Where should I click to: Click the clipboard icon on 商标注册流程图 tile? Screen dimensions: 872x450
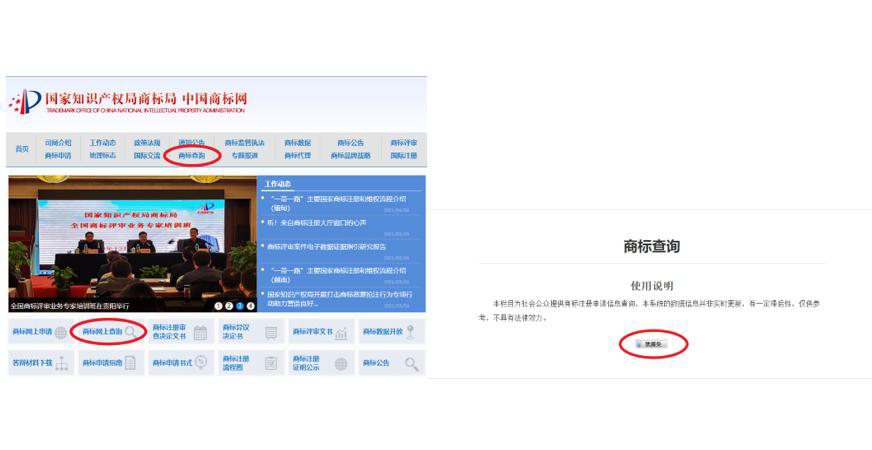(x=271, y=363)
